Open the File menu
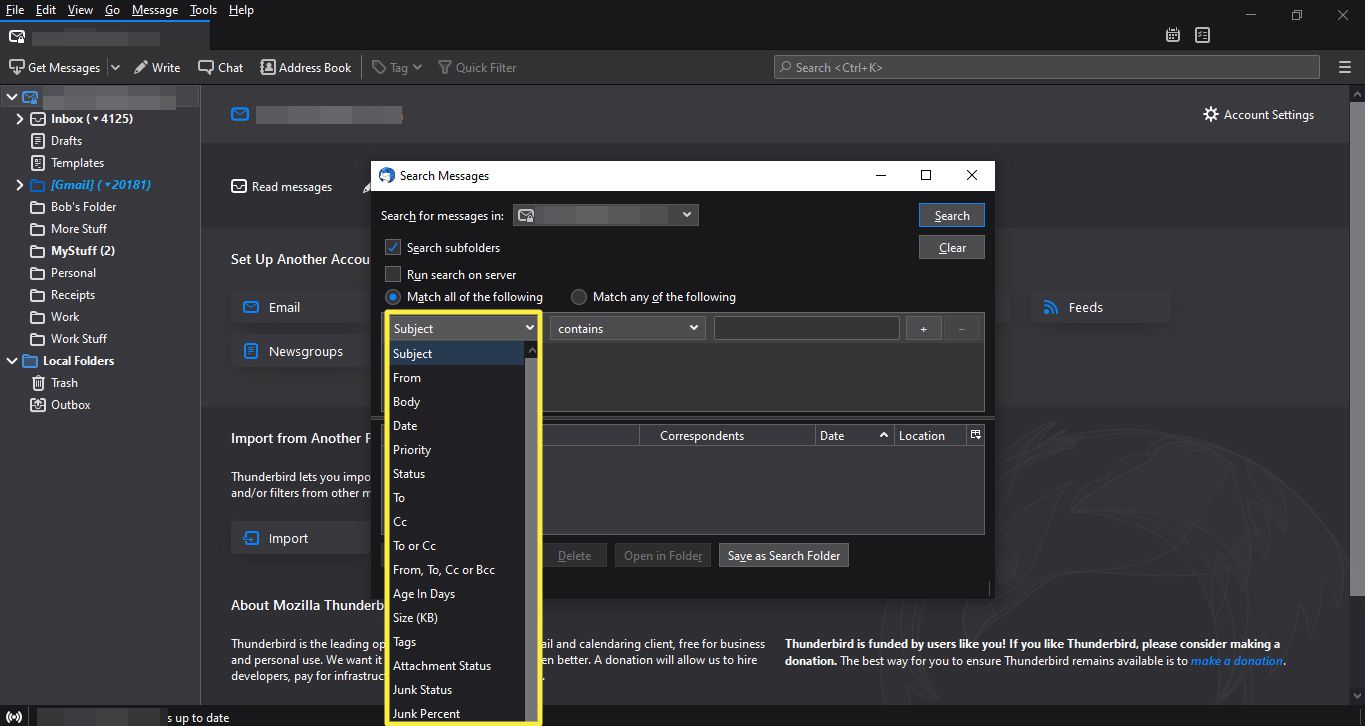Image resolution: width=1365 pixels, height=726 pixels. [x=14, y=10]
